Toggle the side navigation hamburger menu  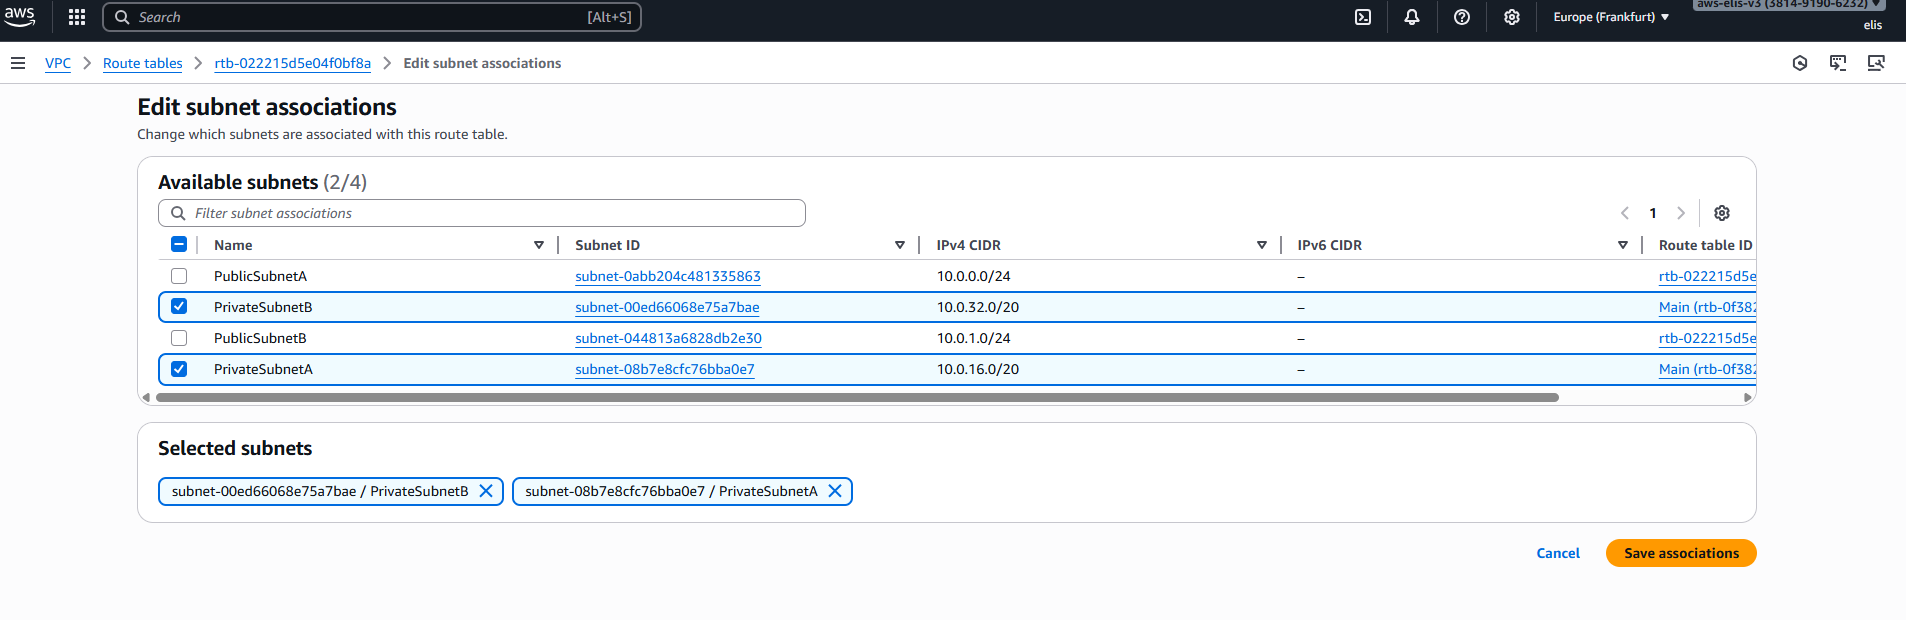click(x=18, y=63)
